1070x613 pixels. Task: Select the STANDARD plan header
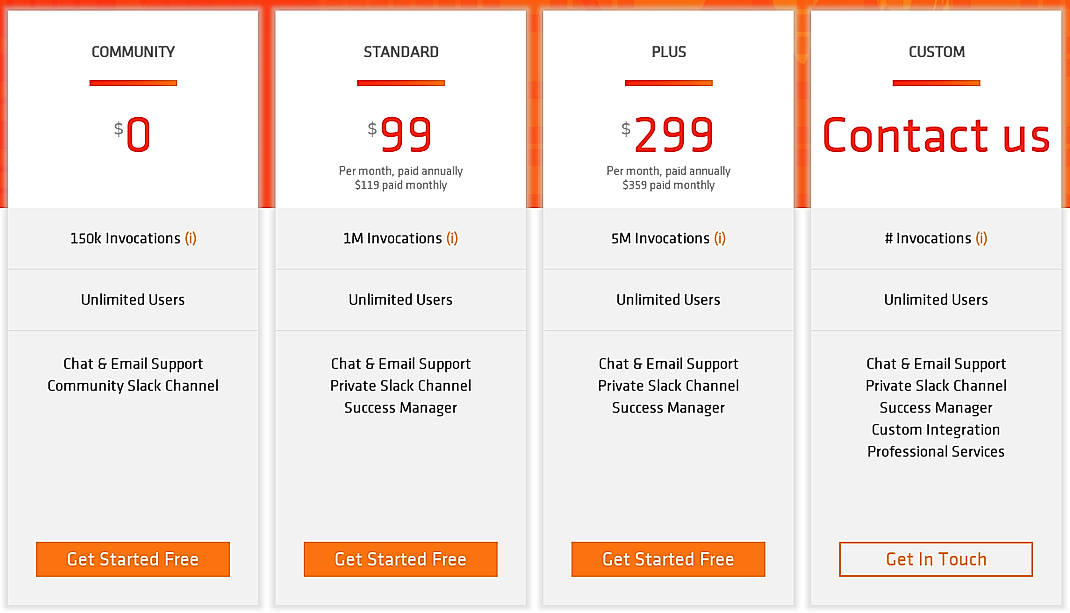[400, 51]
